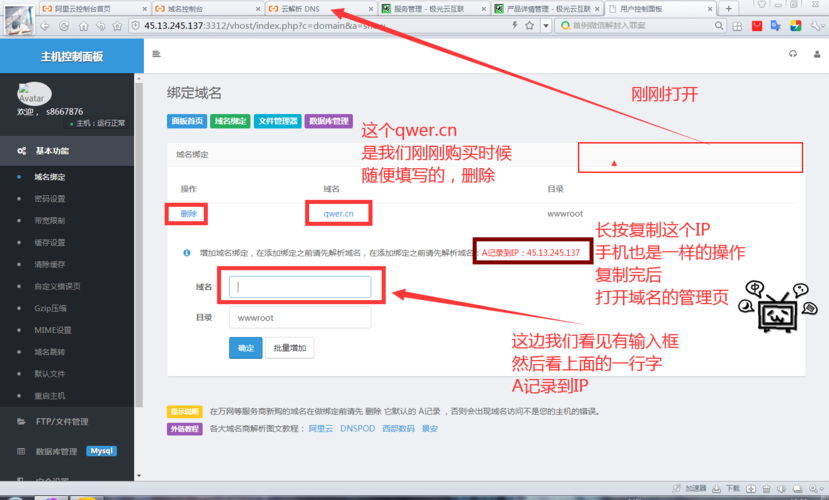Screen dimensions: 829x500
Task: Click the colorful lightning extension icon
Action: [796, 25]
